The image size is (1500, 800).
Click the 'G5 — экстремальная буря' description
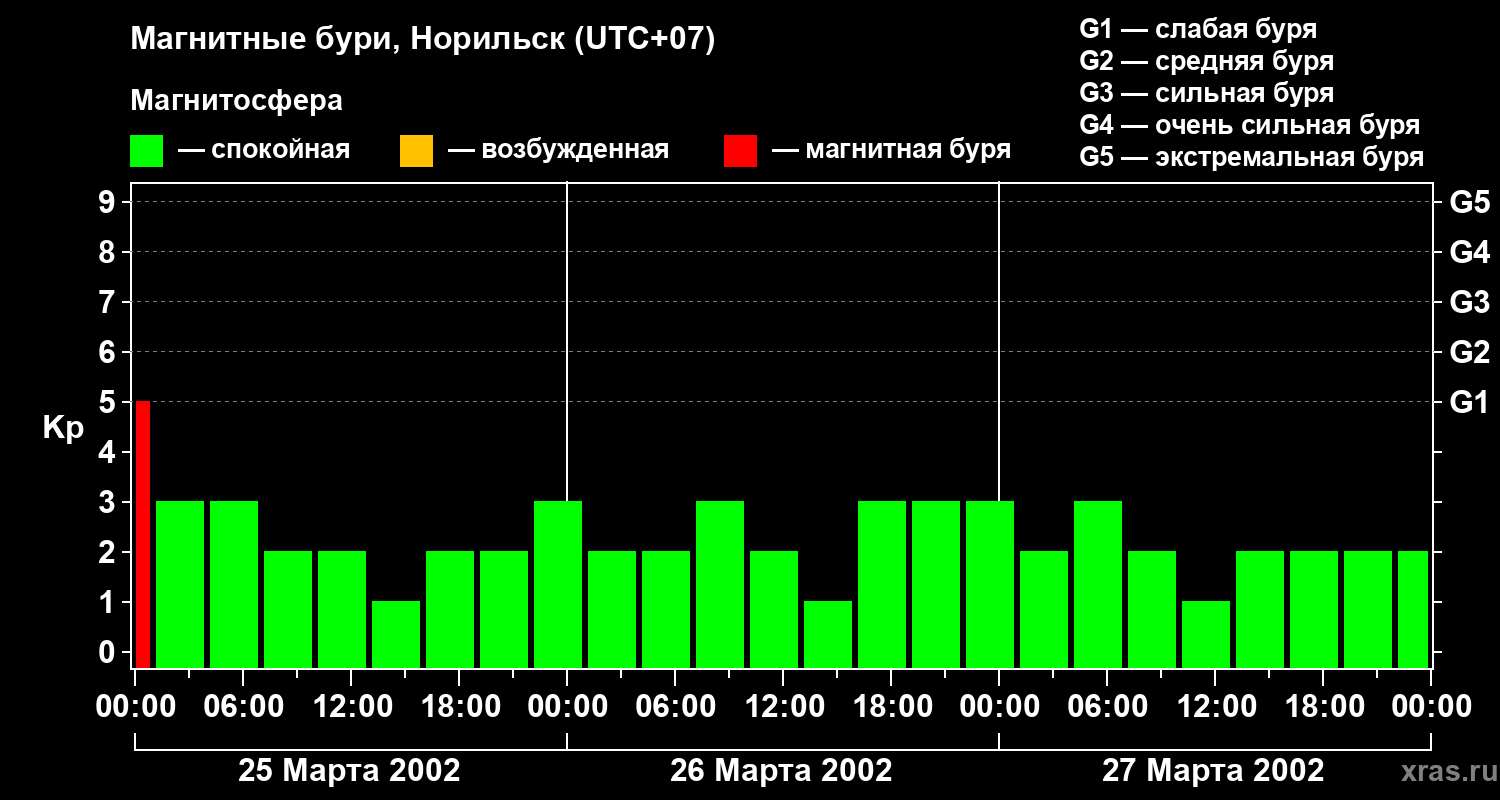coord(1252,157)
